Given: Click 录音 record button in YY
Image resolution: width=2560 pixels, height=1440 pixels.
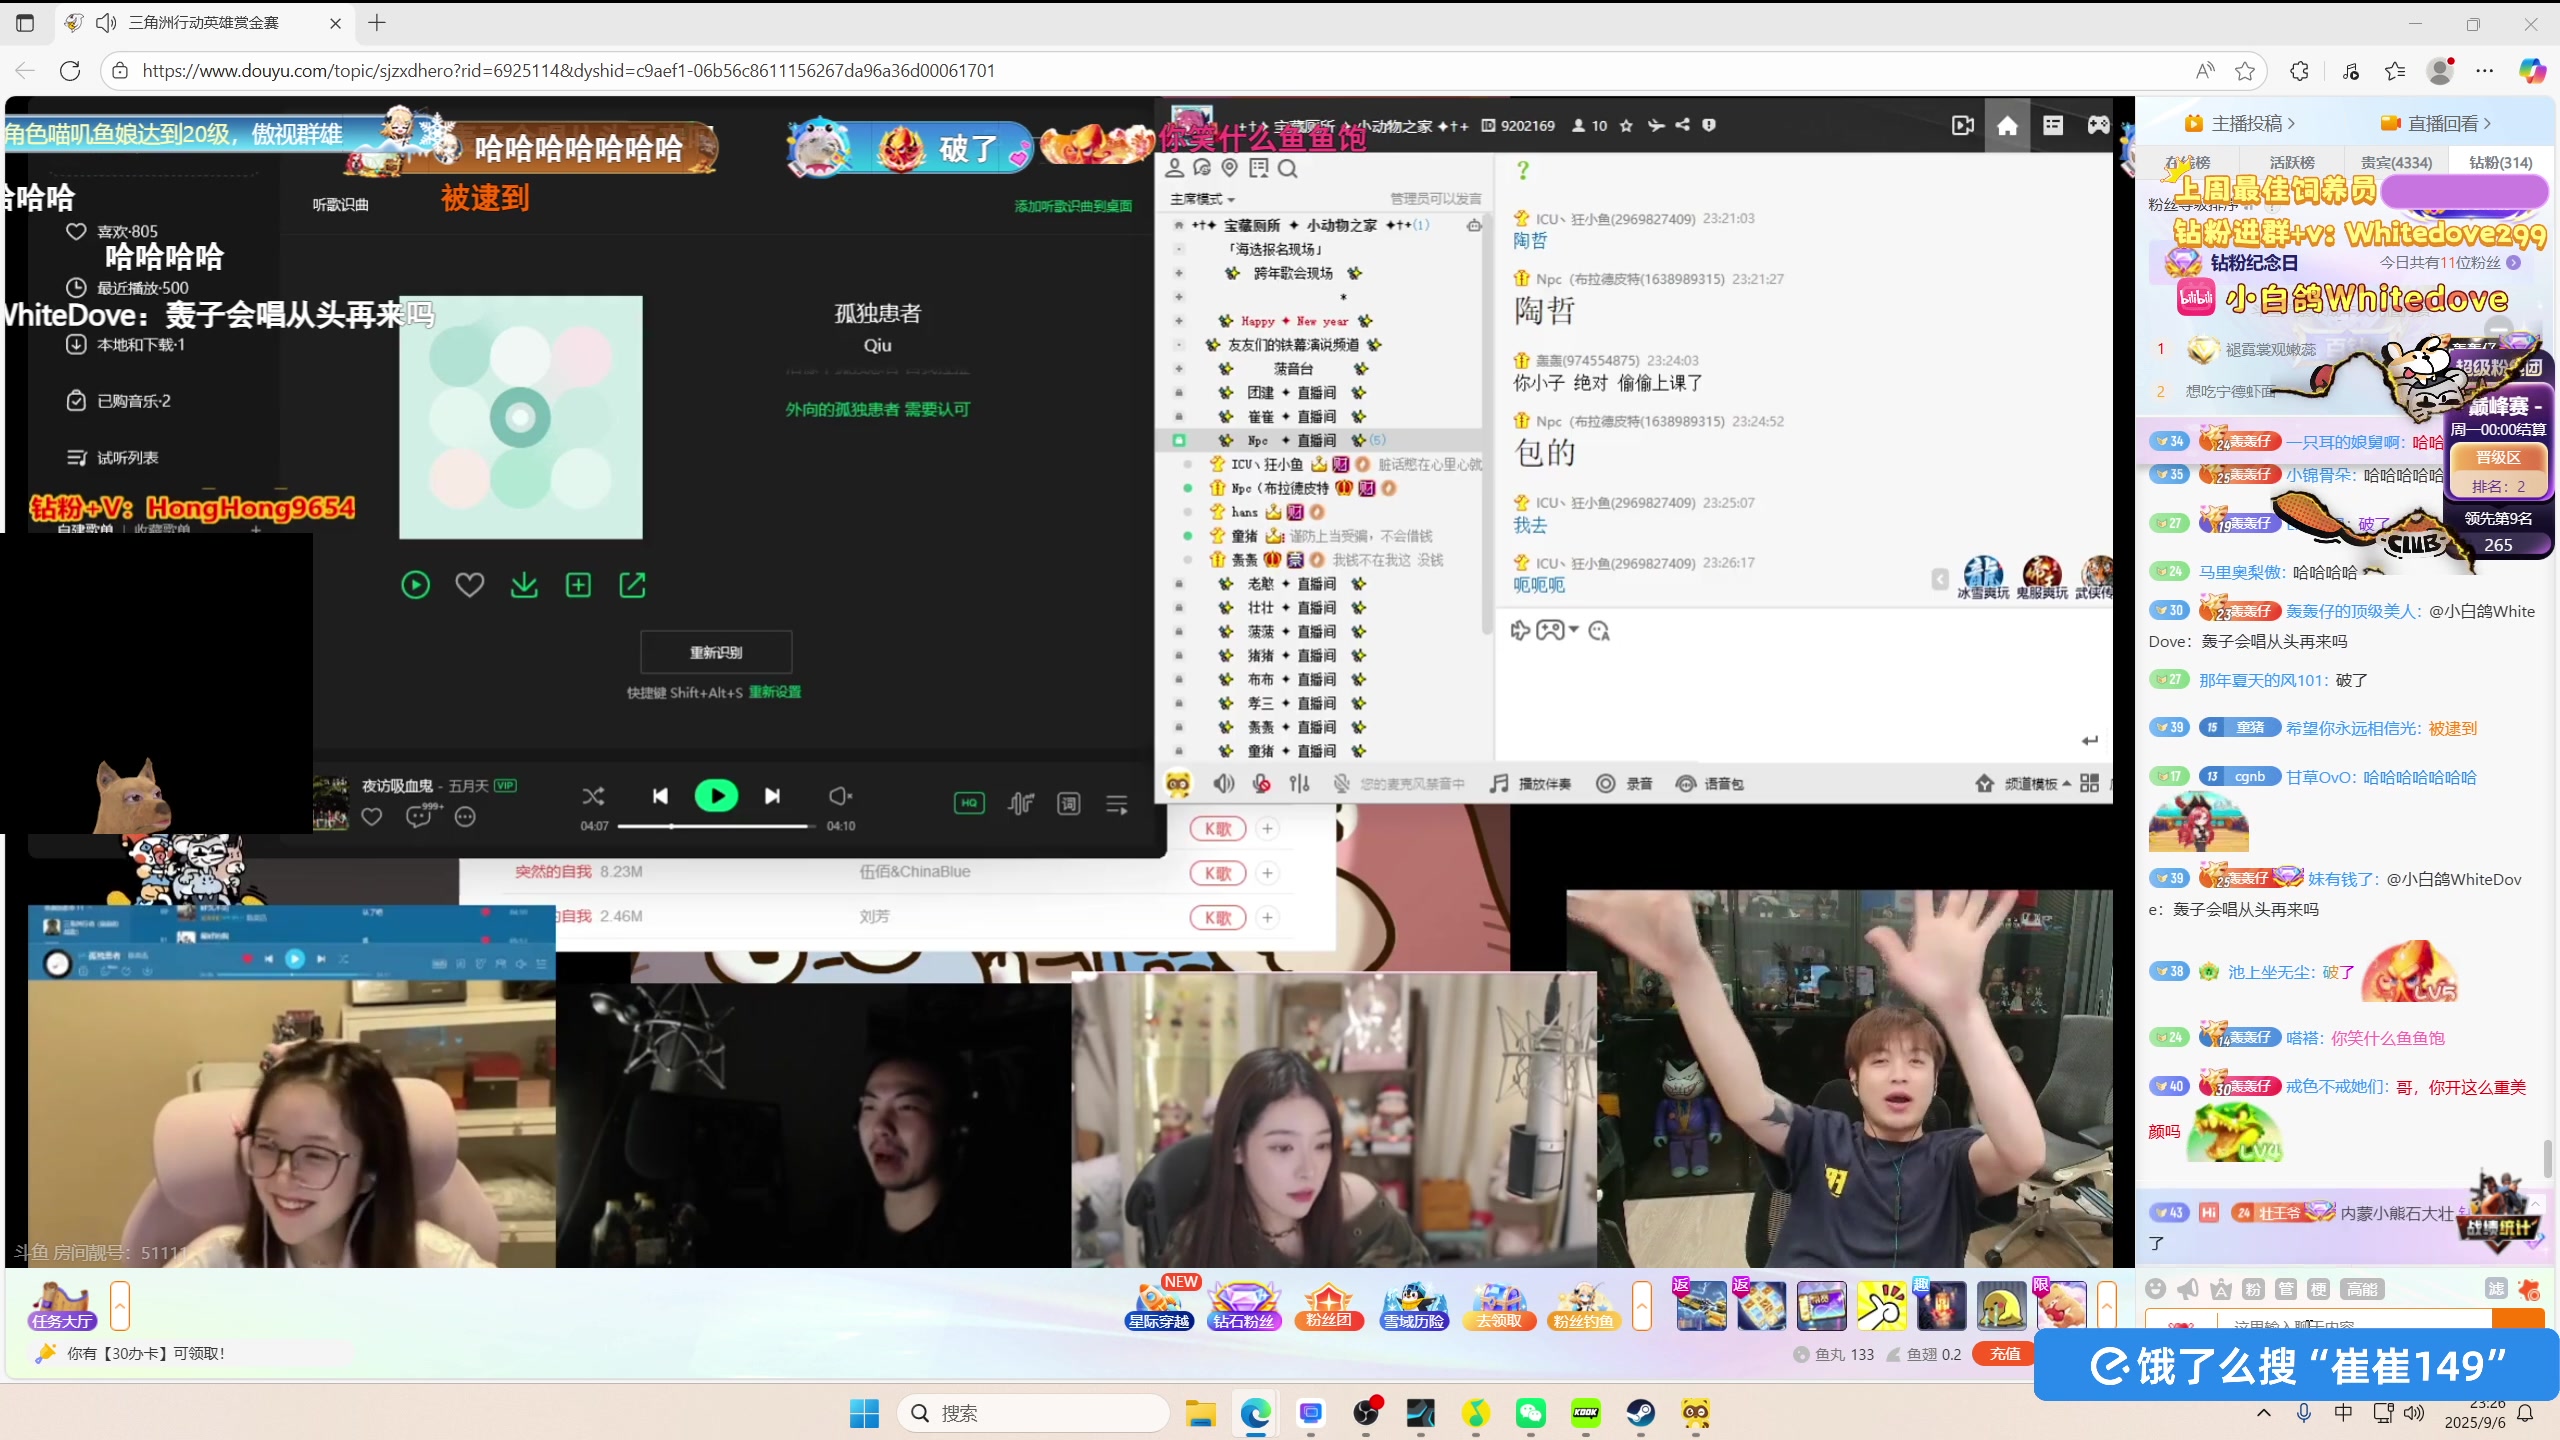Looking at the screenshot, I should (x=1622, y=784).
